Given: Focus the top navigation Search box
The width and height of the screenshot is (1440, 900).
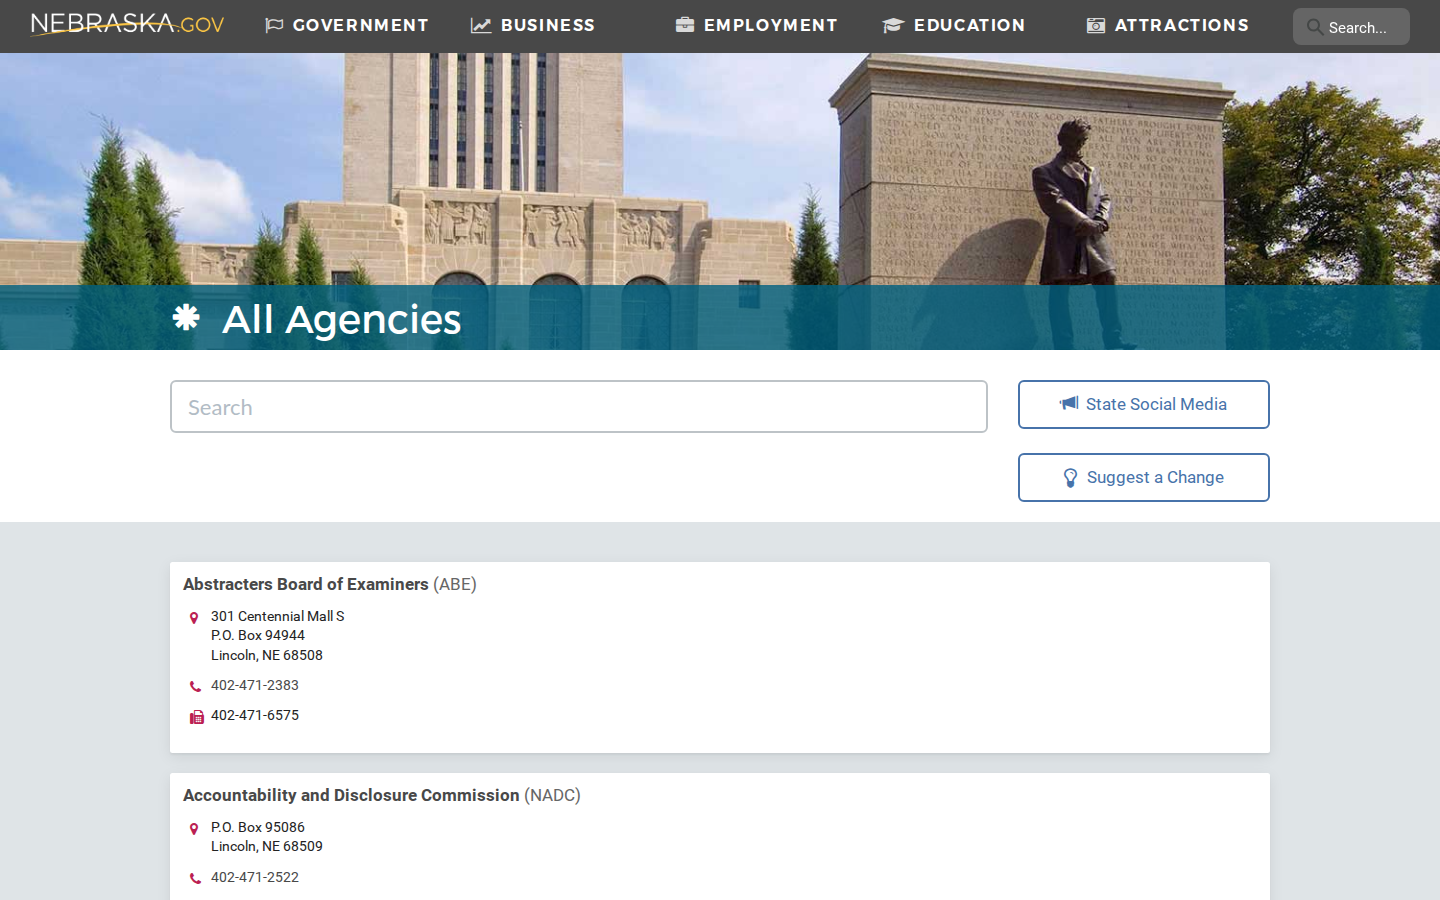Looking at the screenshot, I should (x=1351, y=27).
